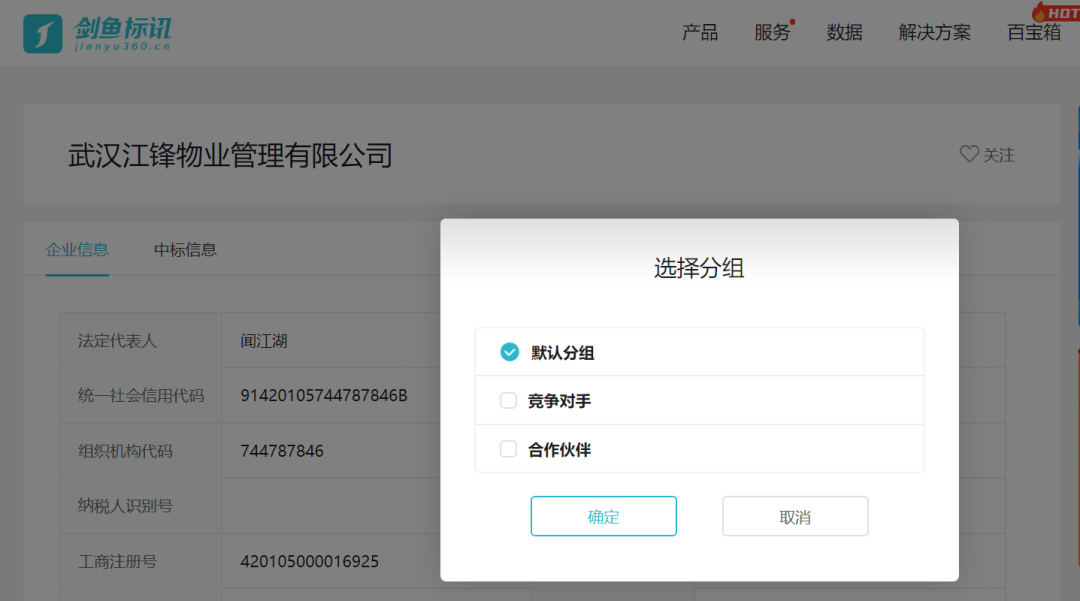Enable the 合作伙伴 checkbox
Screen dimensions: 1080x601
click(508, 449)
